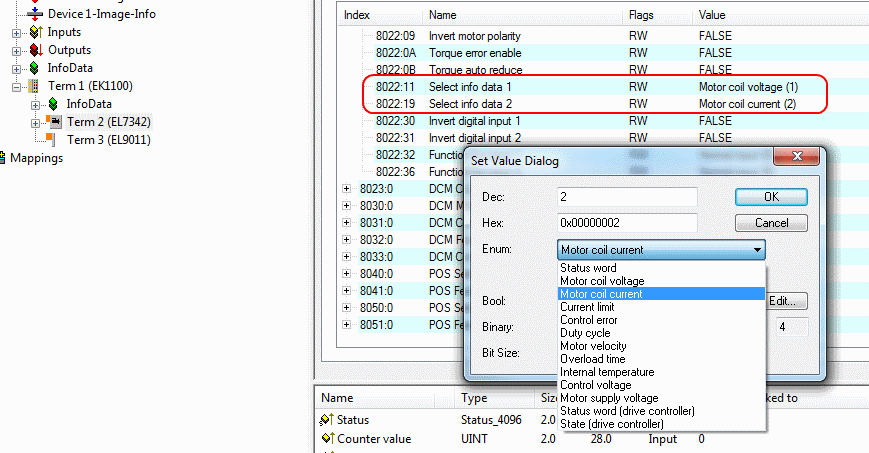Expand object index 8031:0
This screenshot has height=453, width=869.
pos(346,222)
